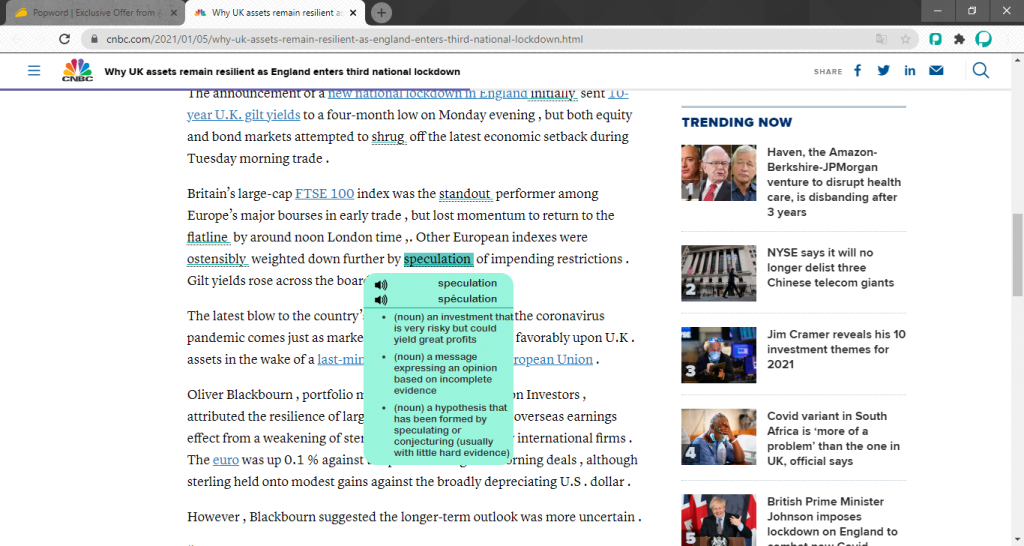Open Covid variant in South Africa story
The height and width of the screenshot is (546, 1024).
pos(833,438)
